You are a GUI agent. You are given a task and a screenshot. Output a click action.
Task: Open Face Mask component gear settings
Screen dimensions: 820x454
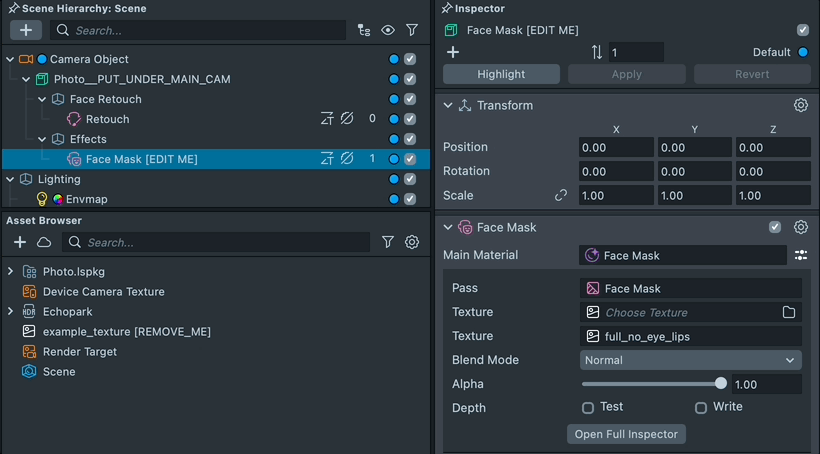click(800, 227)
